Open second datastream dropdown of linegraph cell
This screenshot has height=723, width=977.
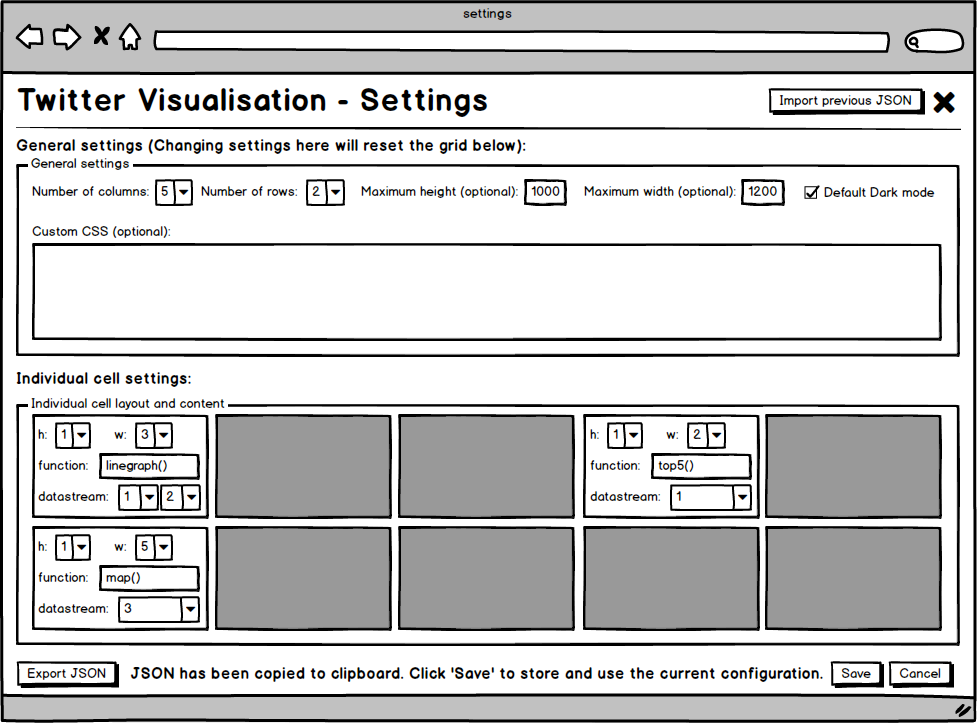pyautogui.click(x=180, y=497)
